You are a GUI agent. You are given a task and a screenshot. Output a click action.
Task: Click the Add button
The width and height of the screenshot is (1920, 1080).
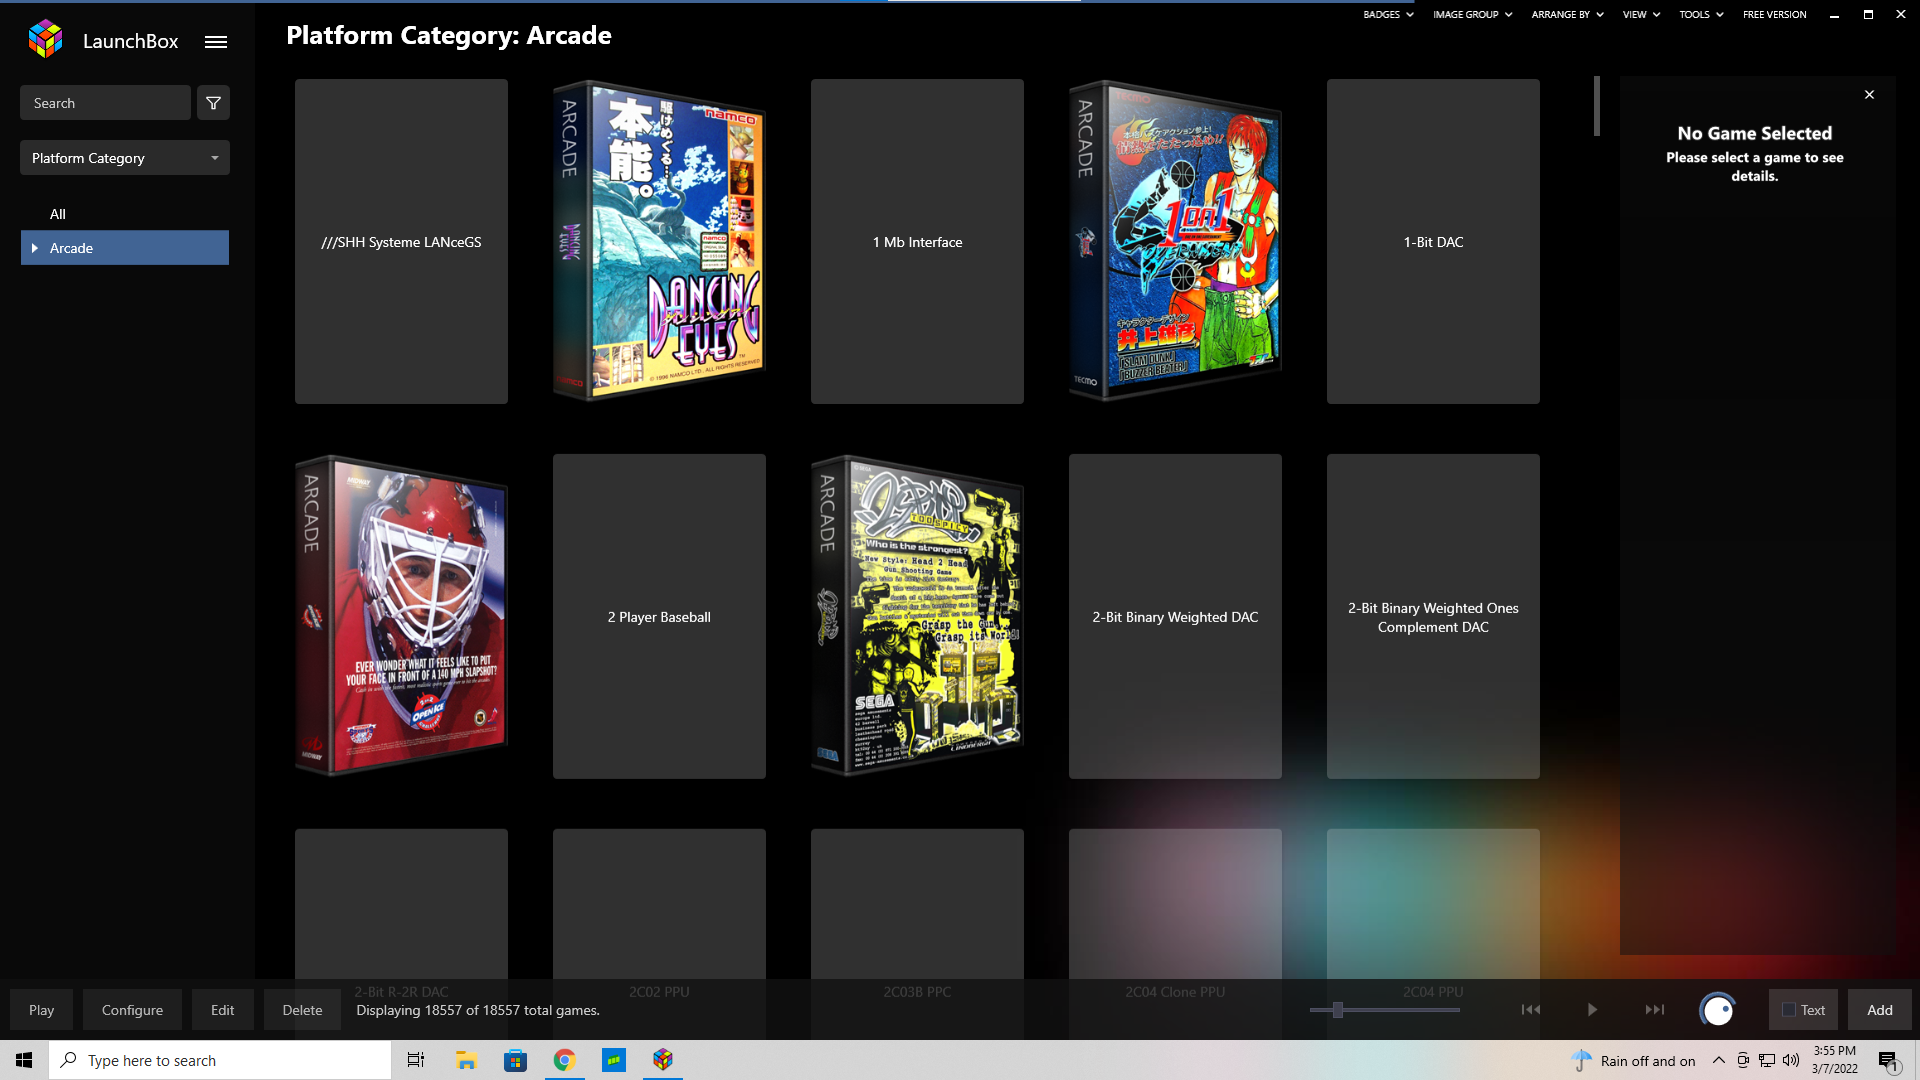tap(1880, 1010)
